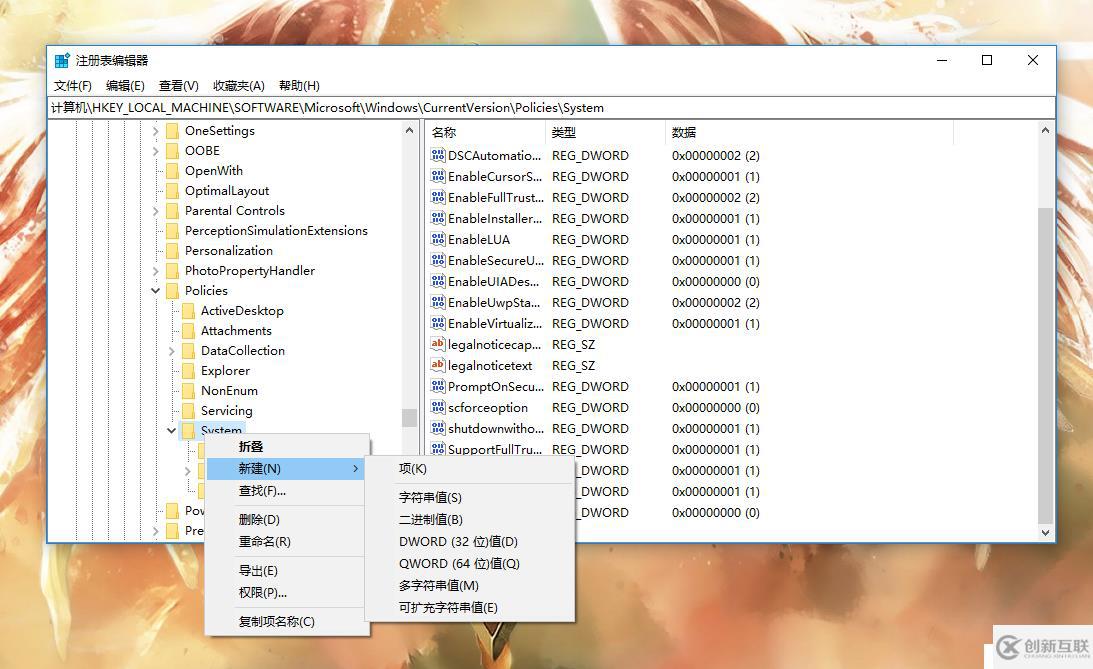Click the ActiveDesktop folder icon
This screenshot has width=1093, height=669.
point(188,311)
